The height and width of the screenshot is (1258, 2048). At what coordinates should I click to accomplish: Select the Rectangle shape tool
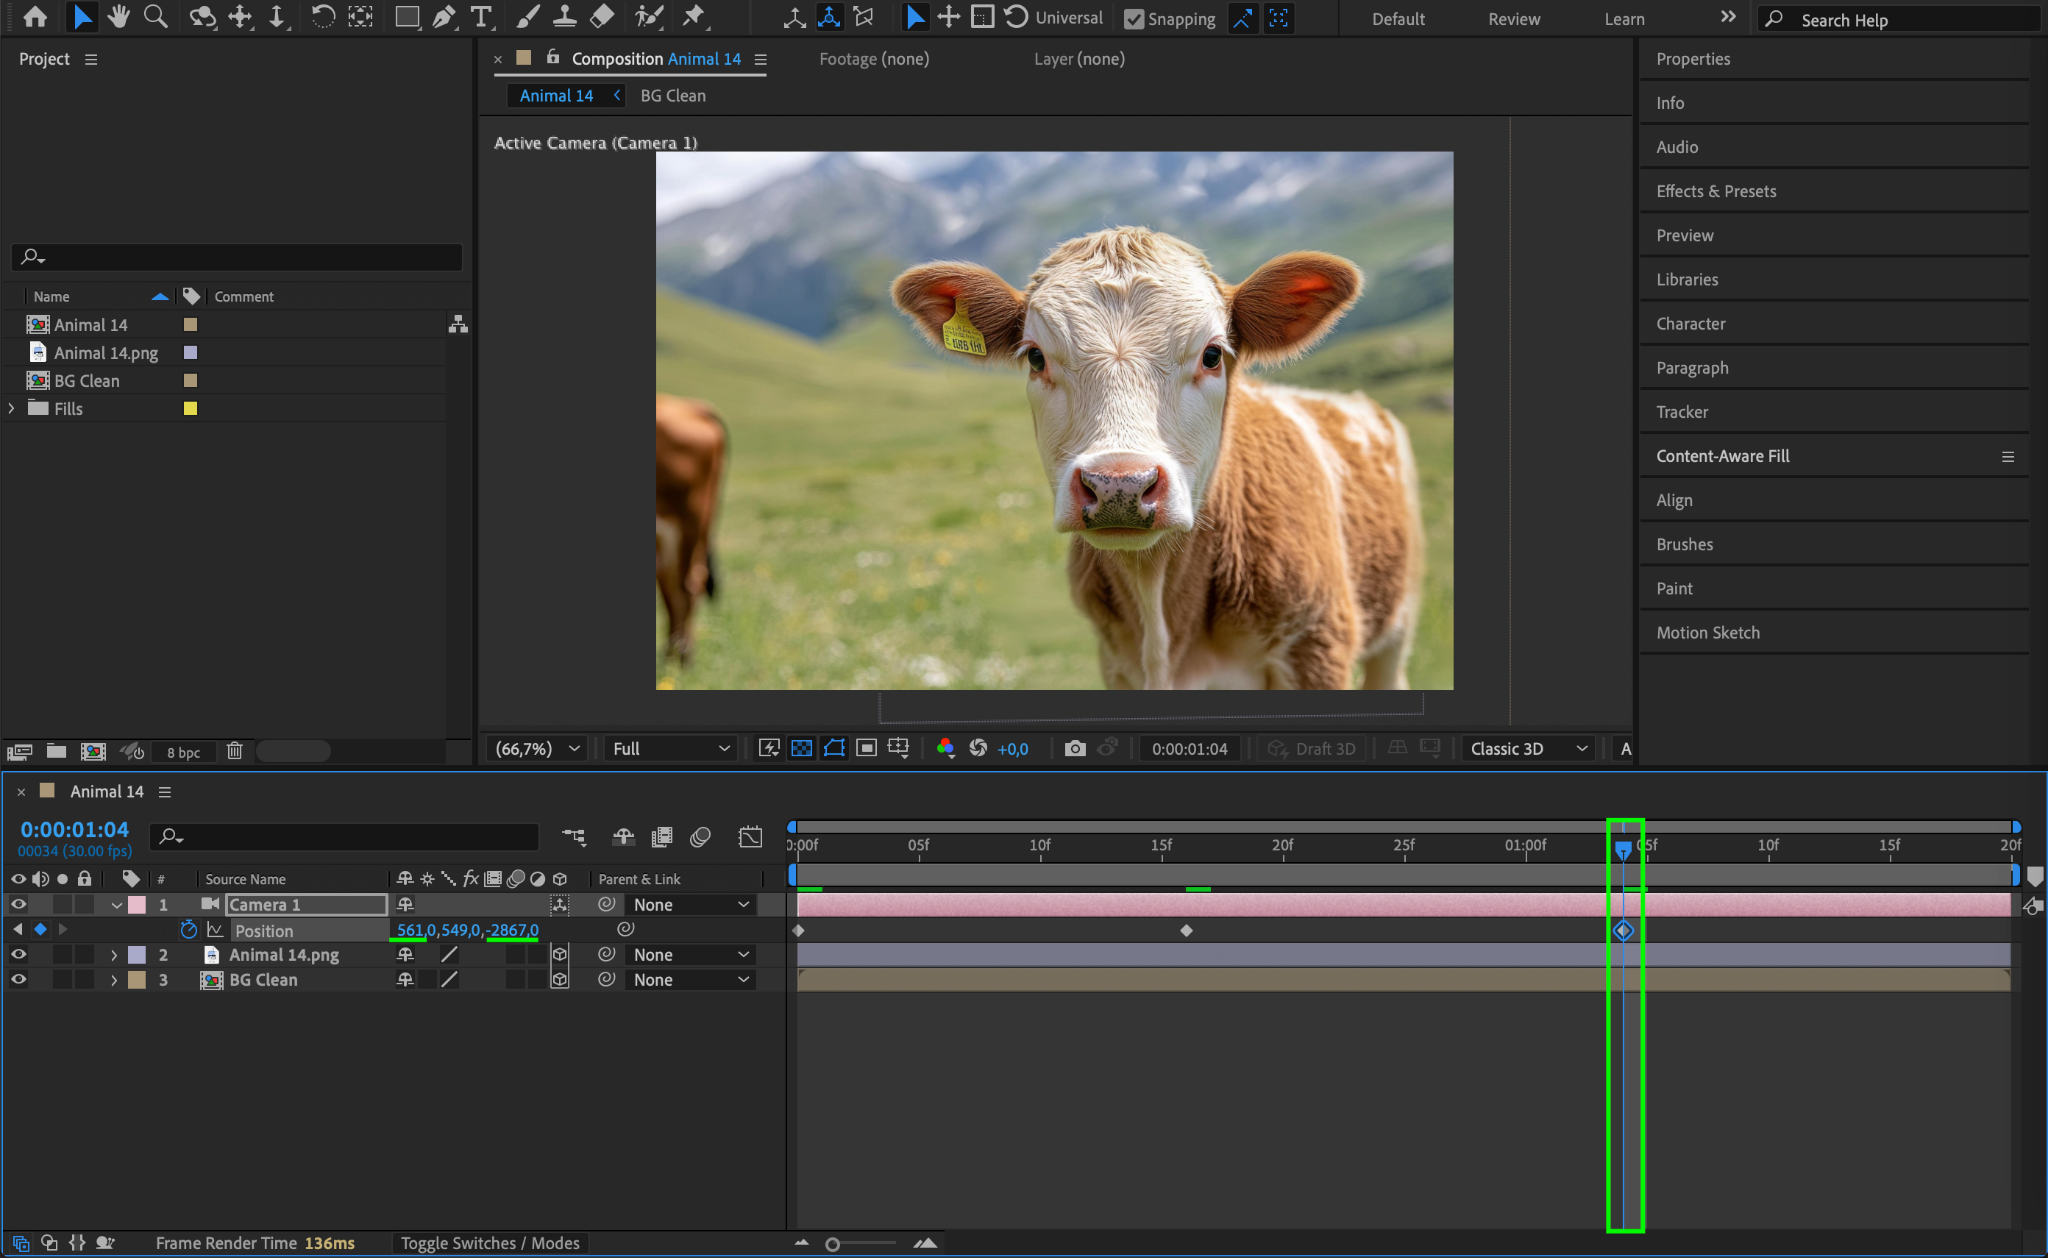pos(406,17)
